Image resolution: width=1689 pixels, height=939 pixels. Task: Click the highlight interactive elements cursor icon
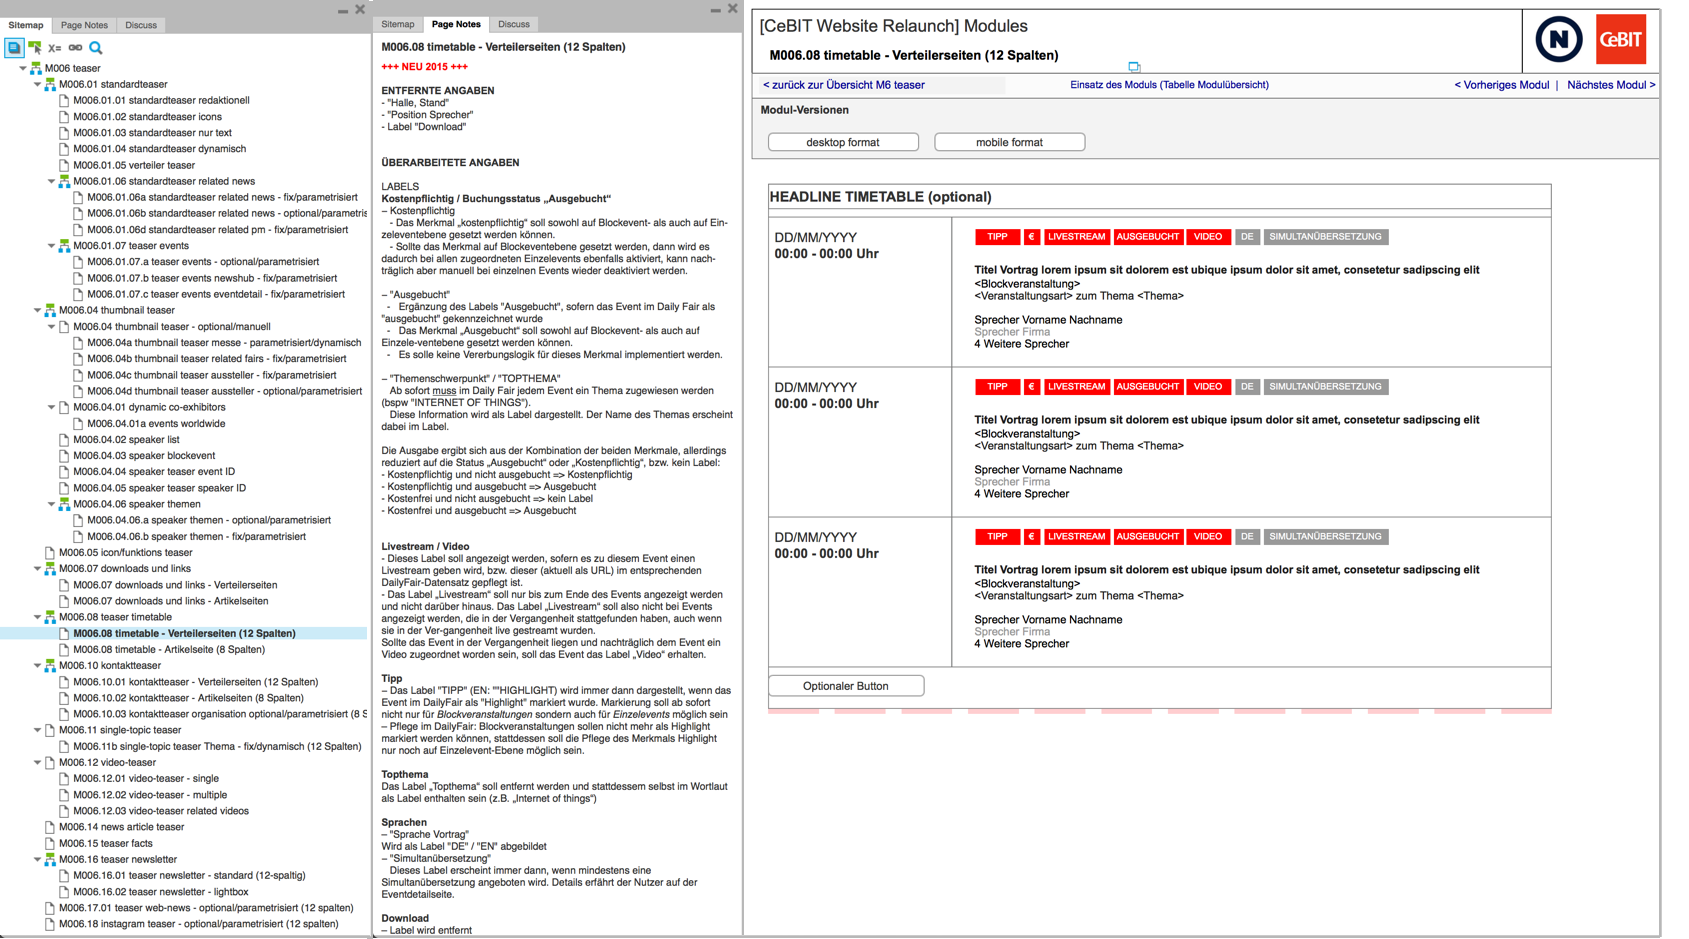(x=35, y=47)
